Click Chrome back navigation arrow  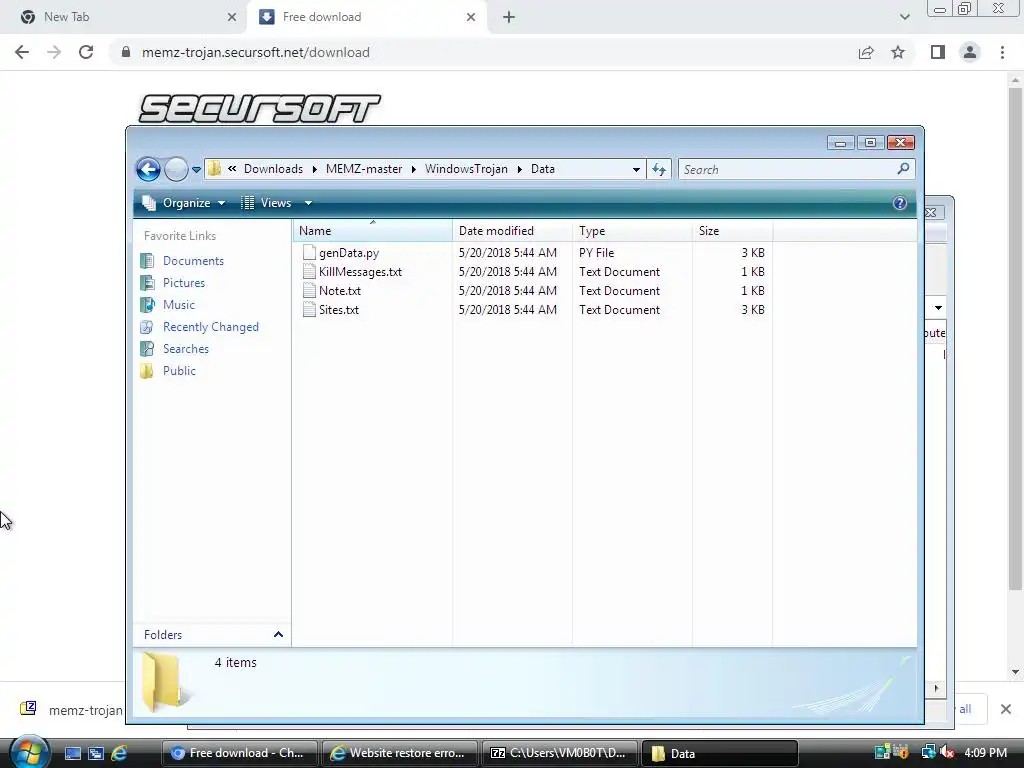click(22, 52)
